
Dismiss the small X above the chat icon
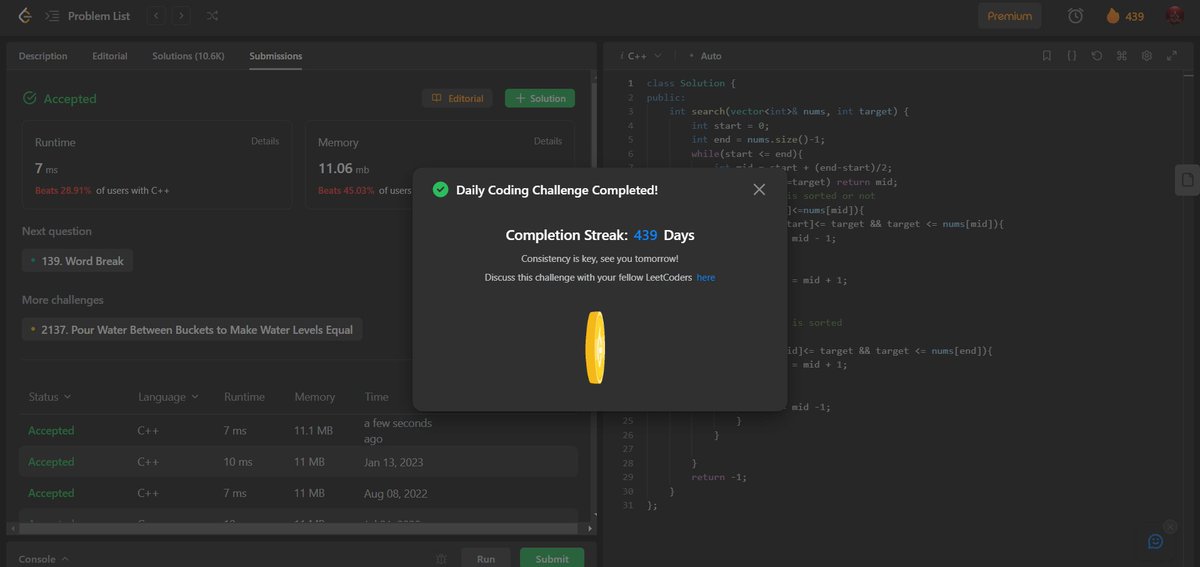point(1171,526)
